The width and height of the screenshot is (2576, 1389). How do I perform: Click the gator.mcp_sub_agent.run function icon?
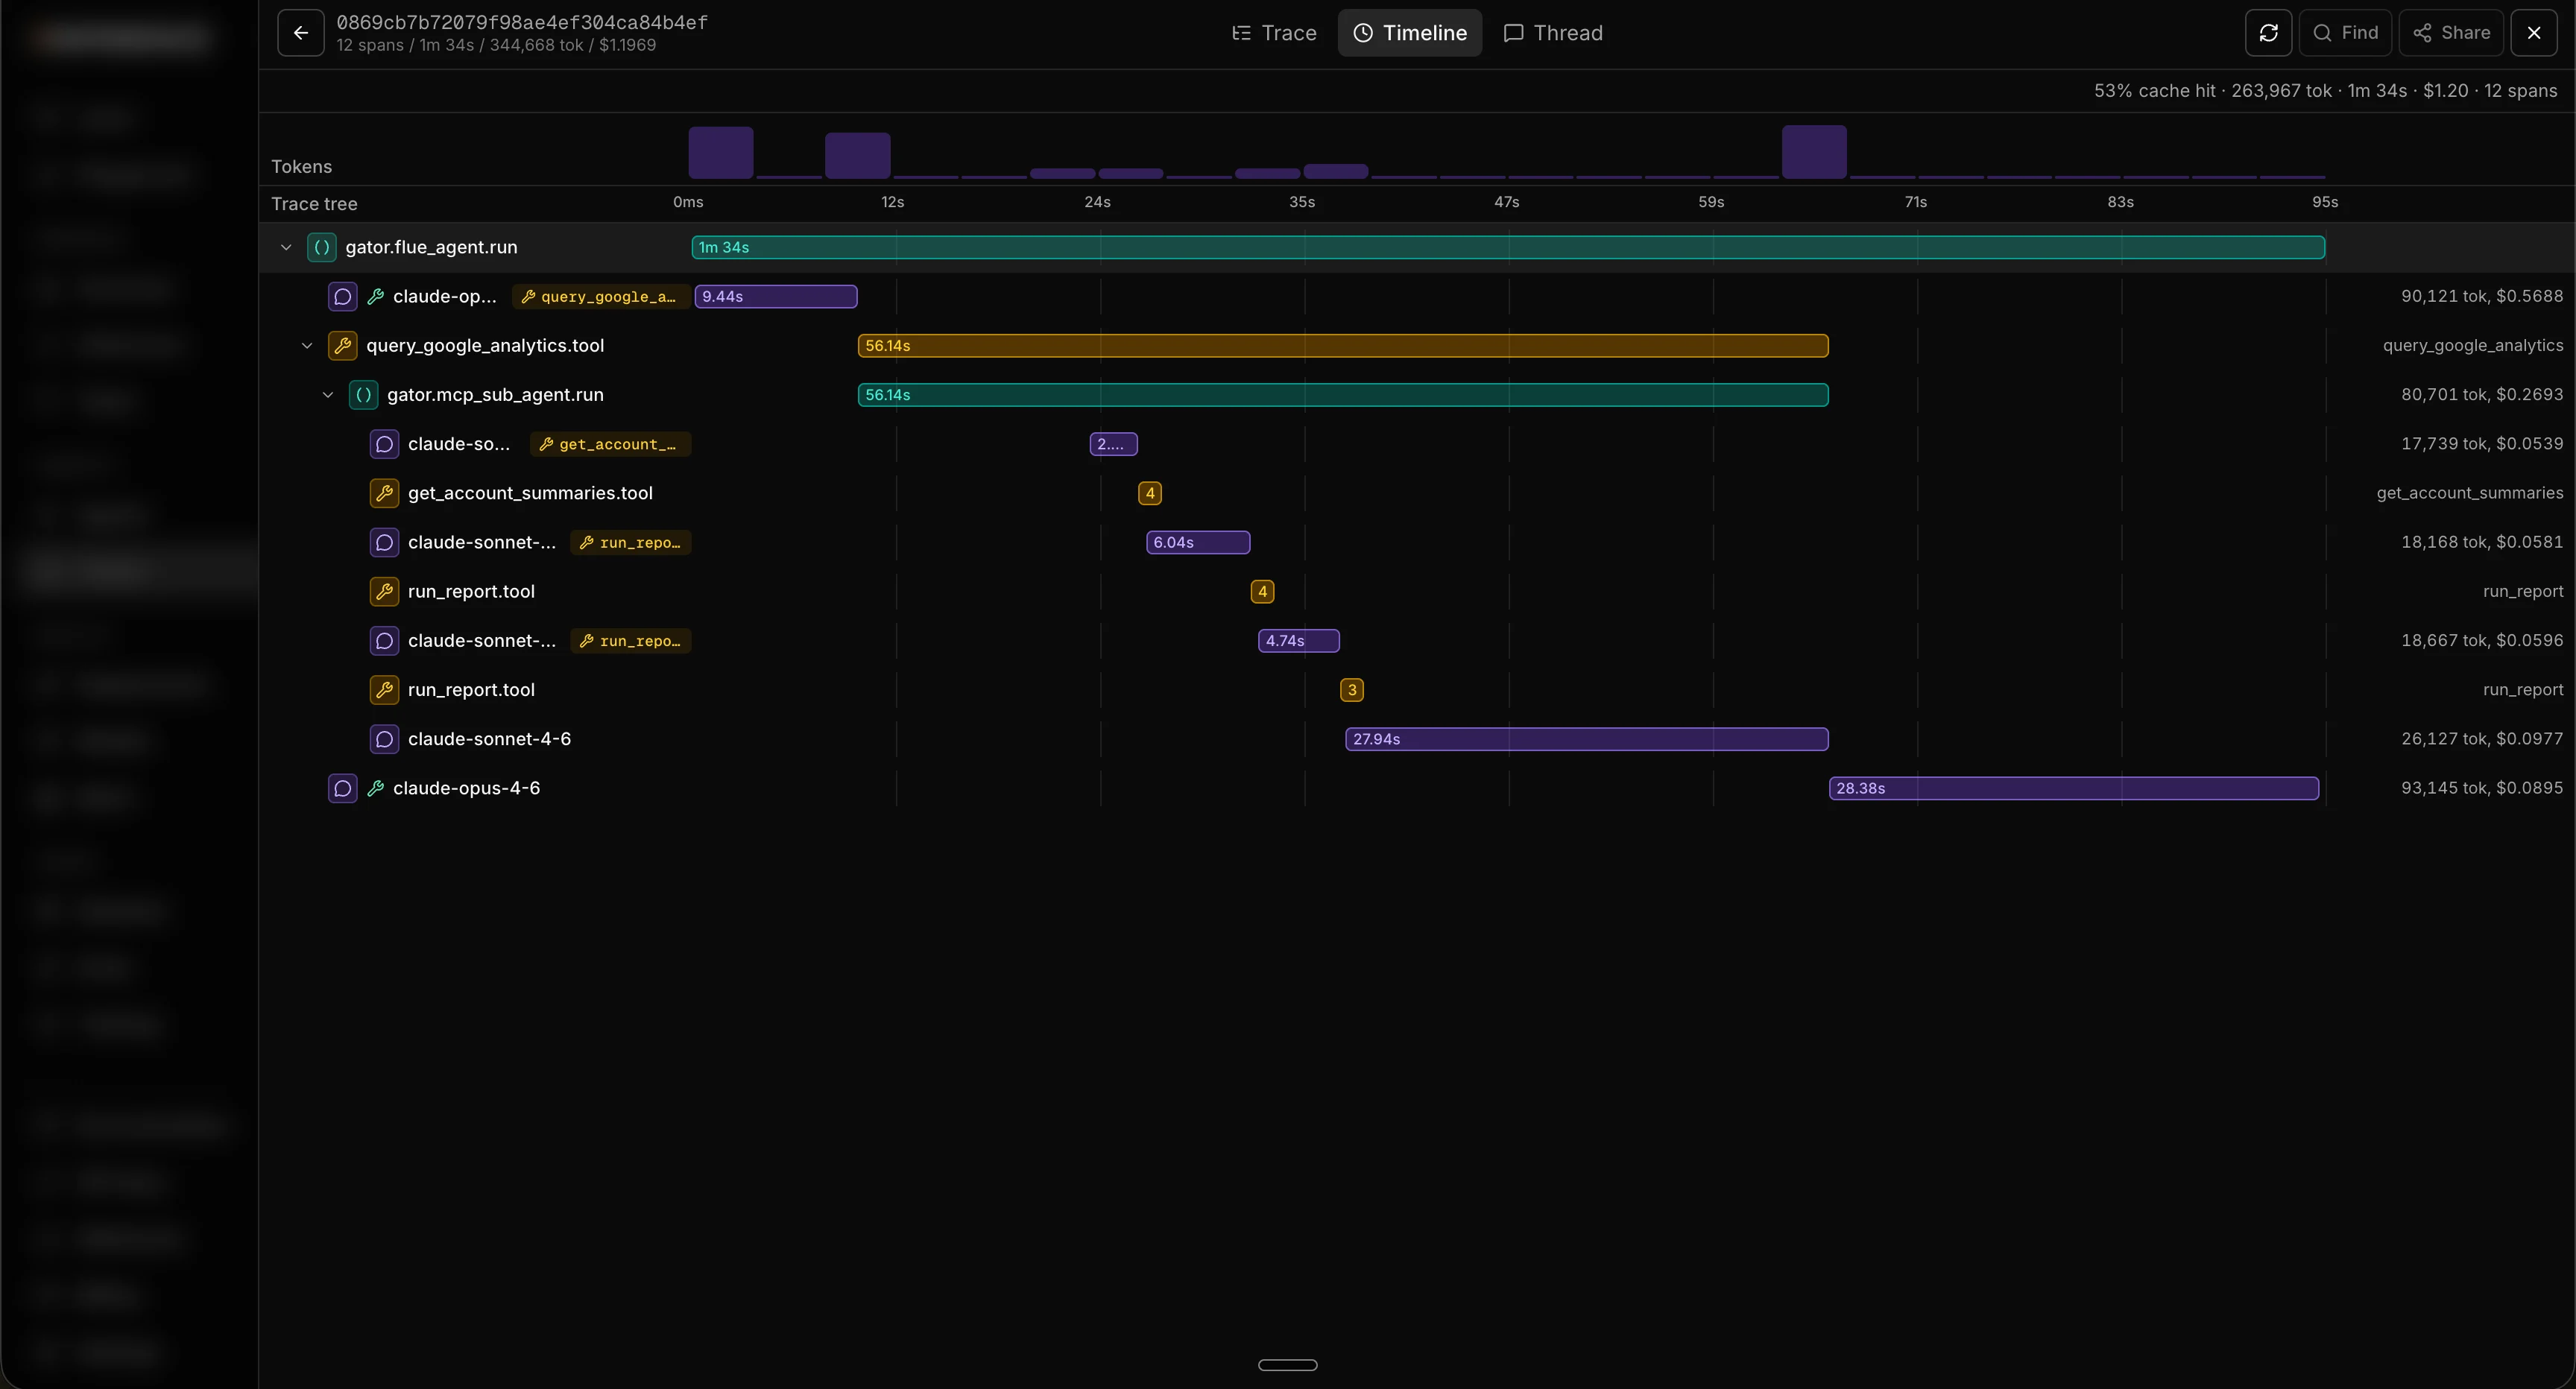coord(363,395)
